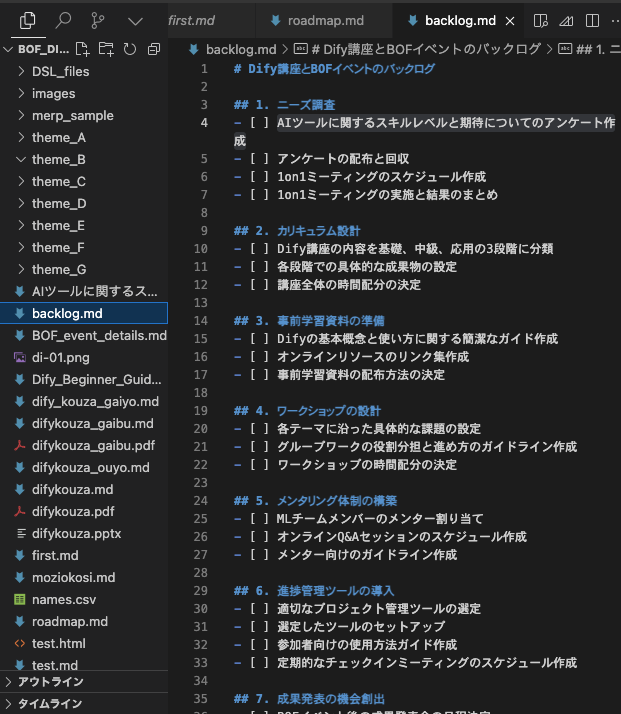Close the backlog.md tab
The height and width of the screenshot is (714, 621).
click(510, 21)
